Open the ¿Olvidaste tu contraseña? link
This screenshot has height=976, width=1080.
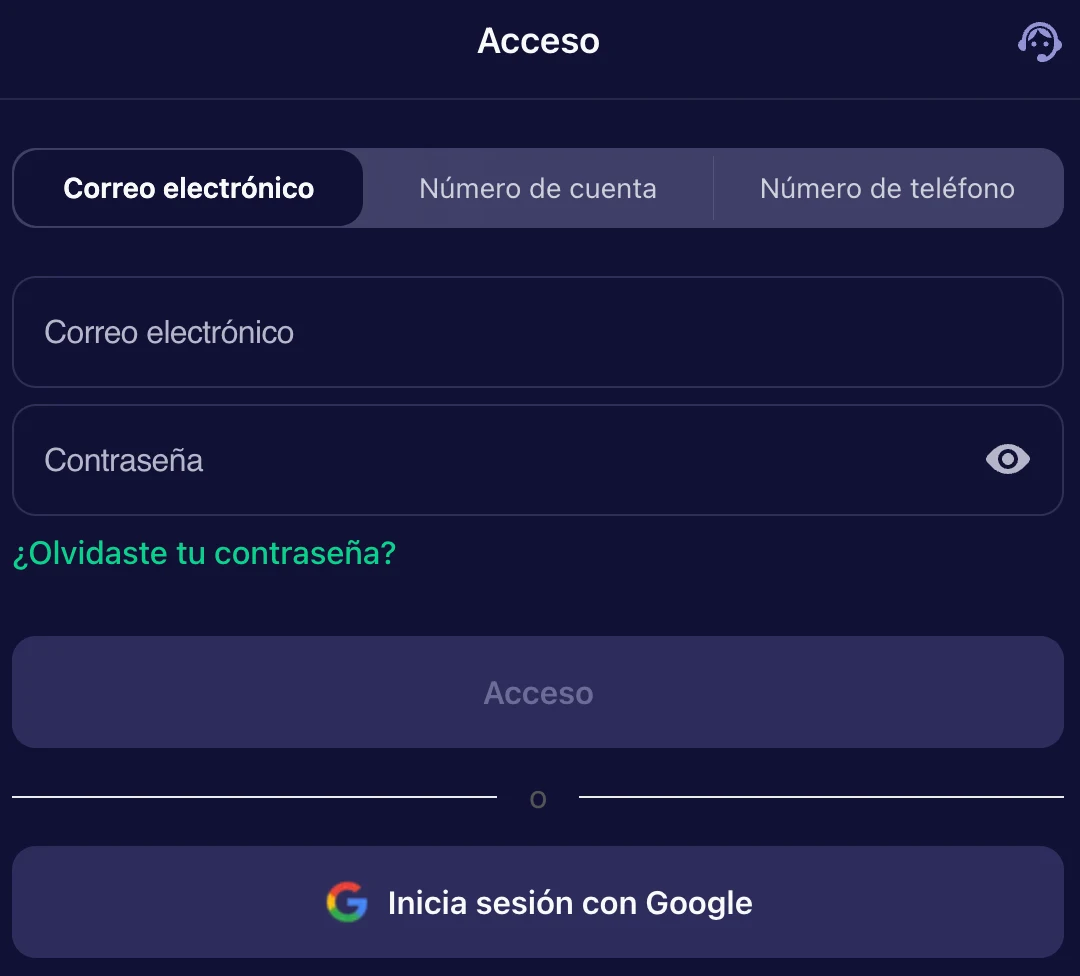[x=204, y=553]
